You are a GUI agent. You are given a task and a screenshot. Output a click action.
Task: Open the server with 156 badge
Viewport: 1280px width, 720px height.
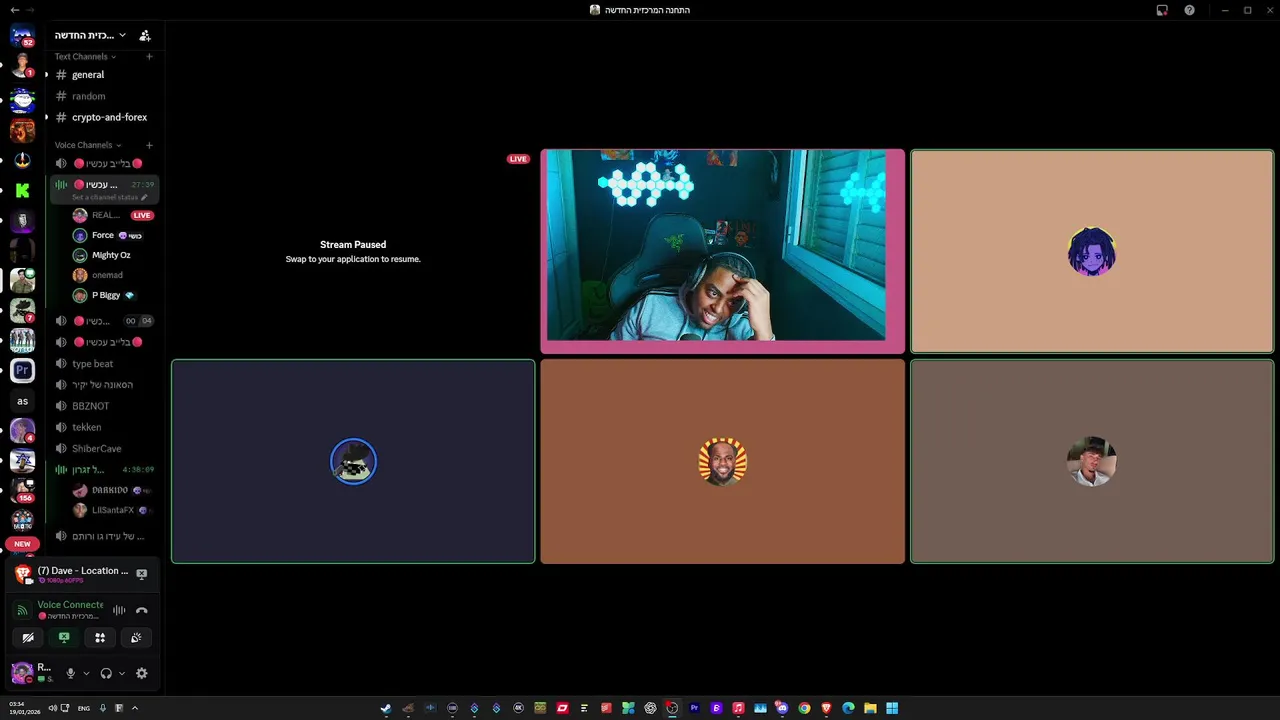click(22, 490)
